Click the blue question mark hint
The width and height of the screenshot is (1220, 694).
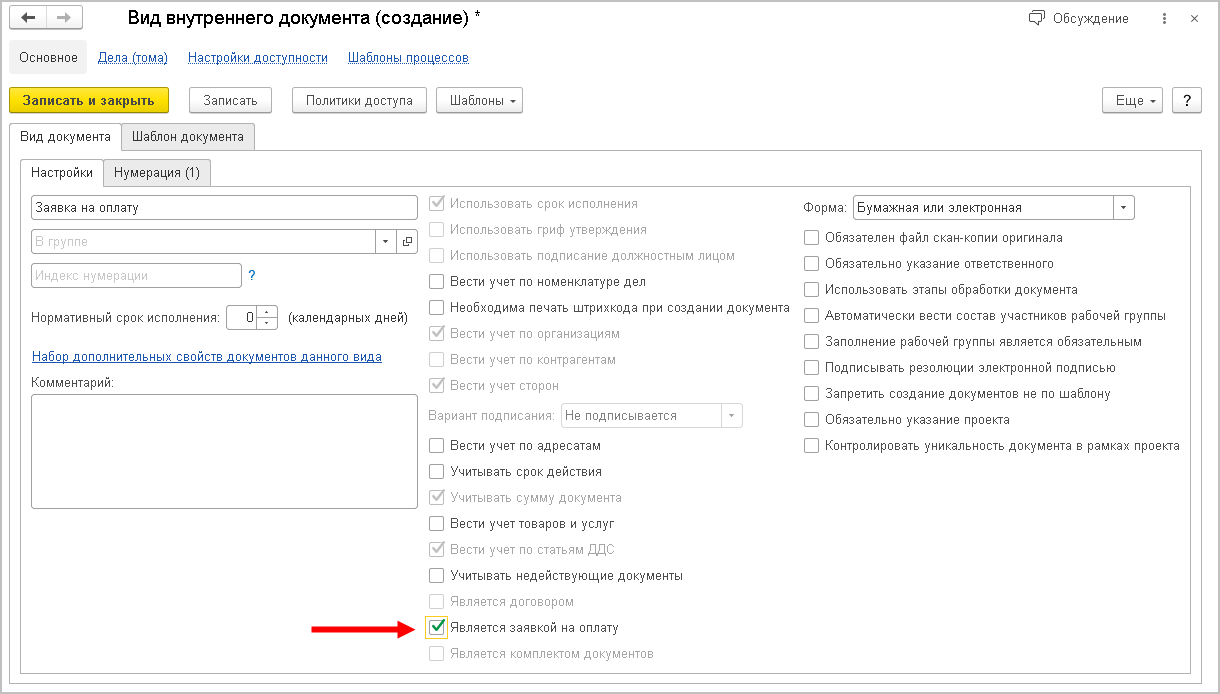[x=252, y=275]
